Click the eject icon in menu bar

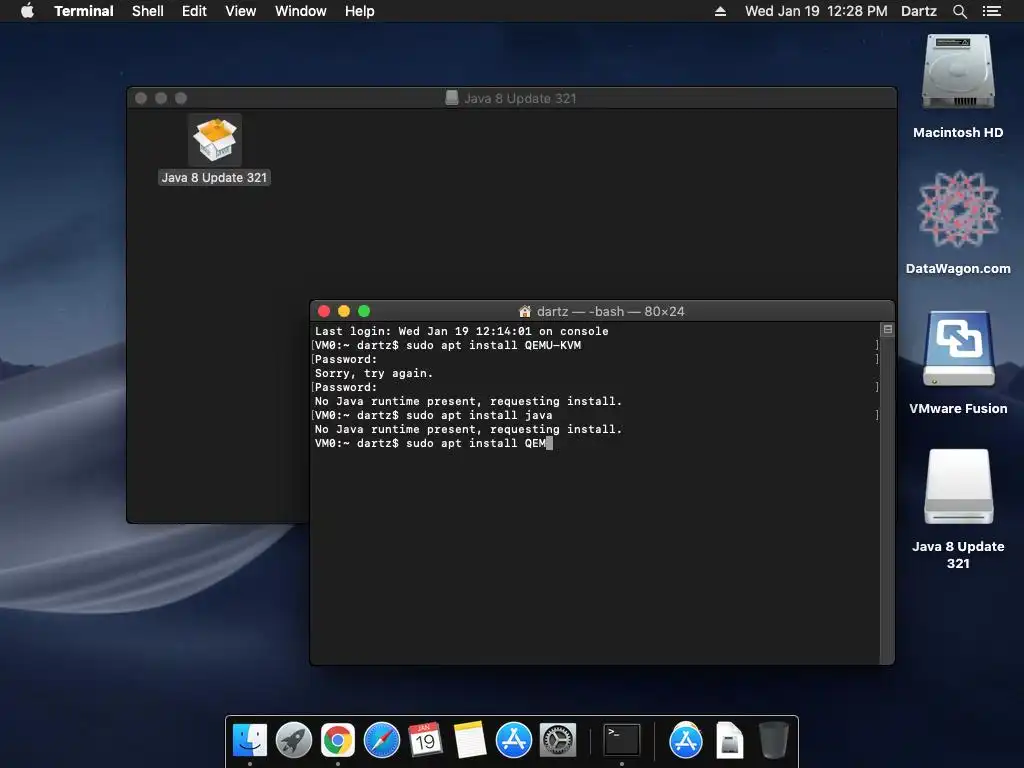point(720,11)
